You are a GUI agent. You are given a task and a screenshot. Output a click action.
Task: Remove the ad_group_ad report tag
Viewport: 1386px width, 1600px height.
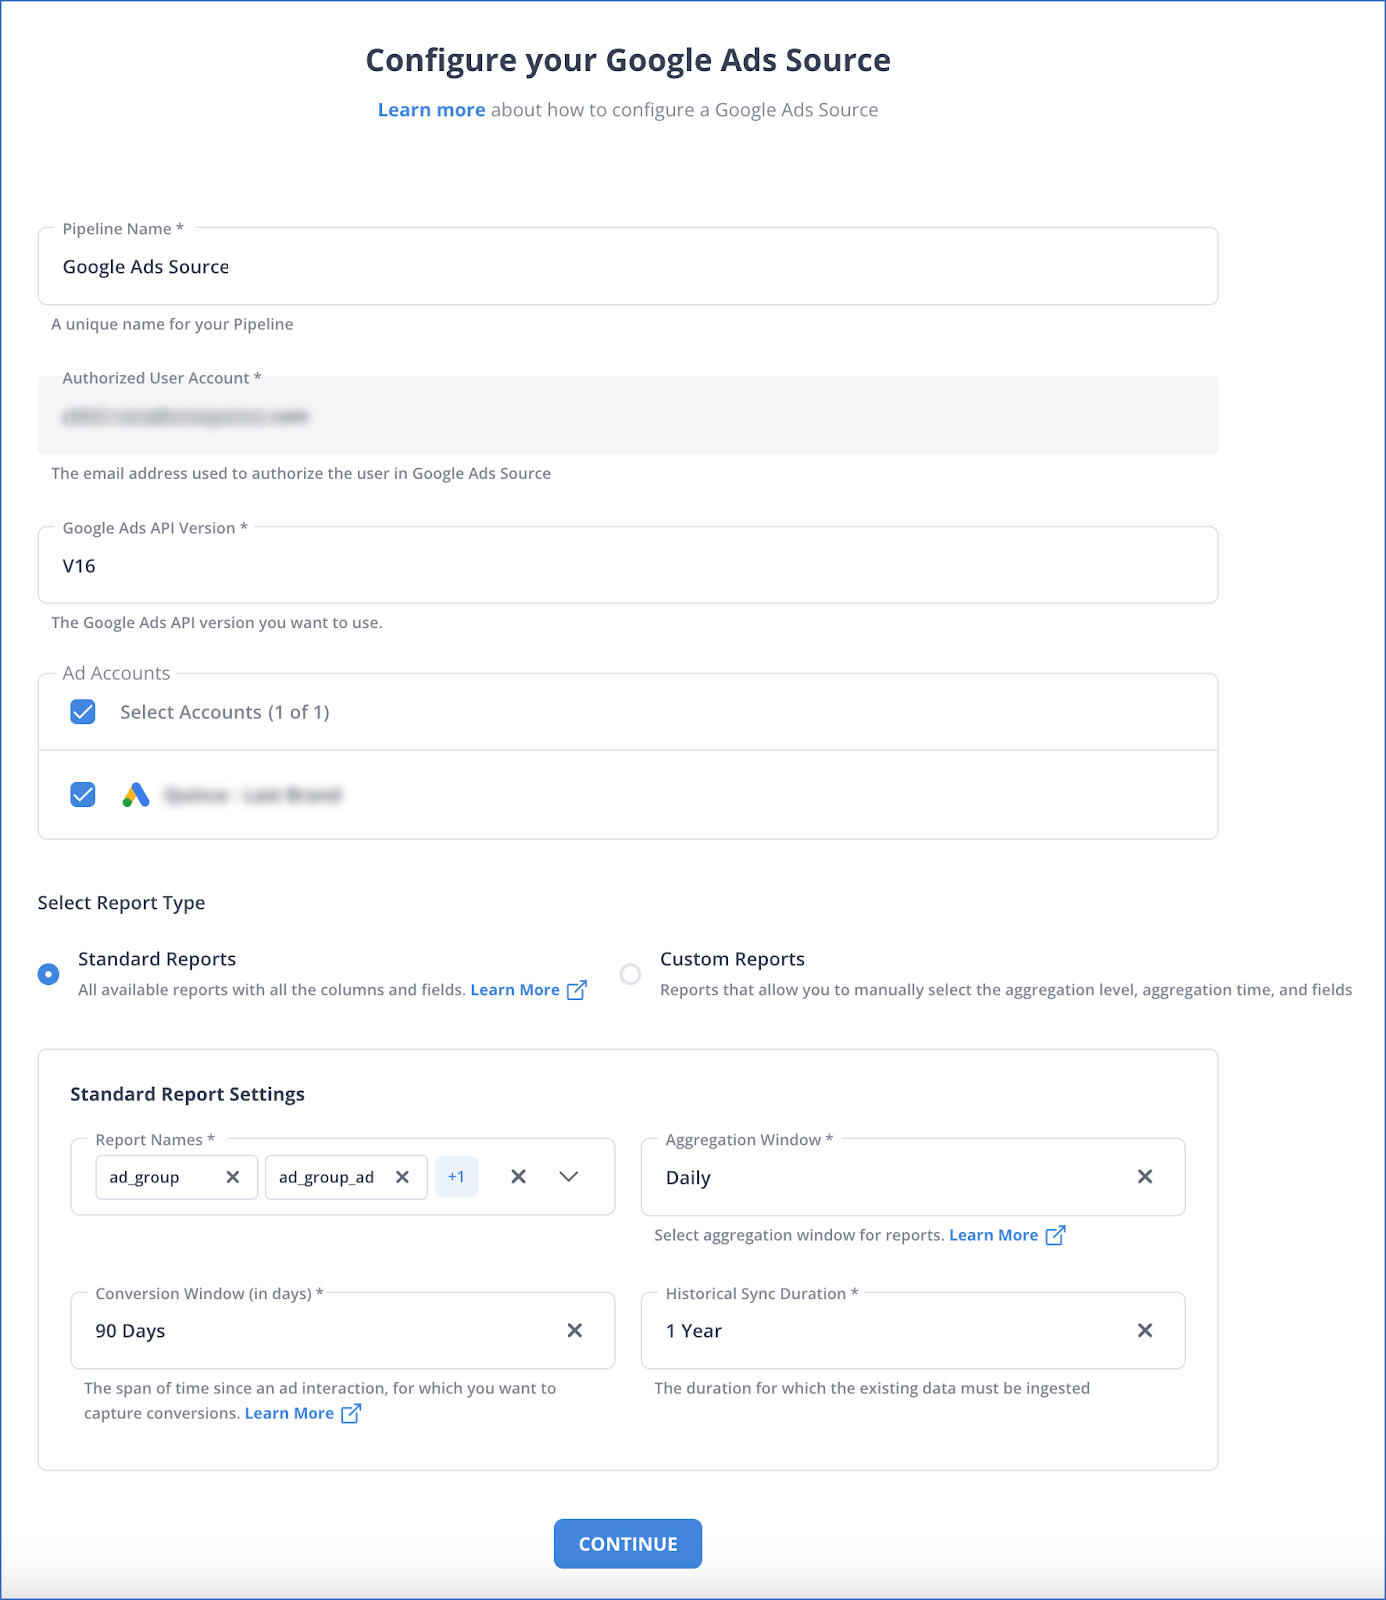[x=402, y=1177]
